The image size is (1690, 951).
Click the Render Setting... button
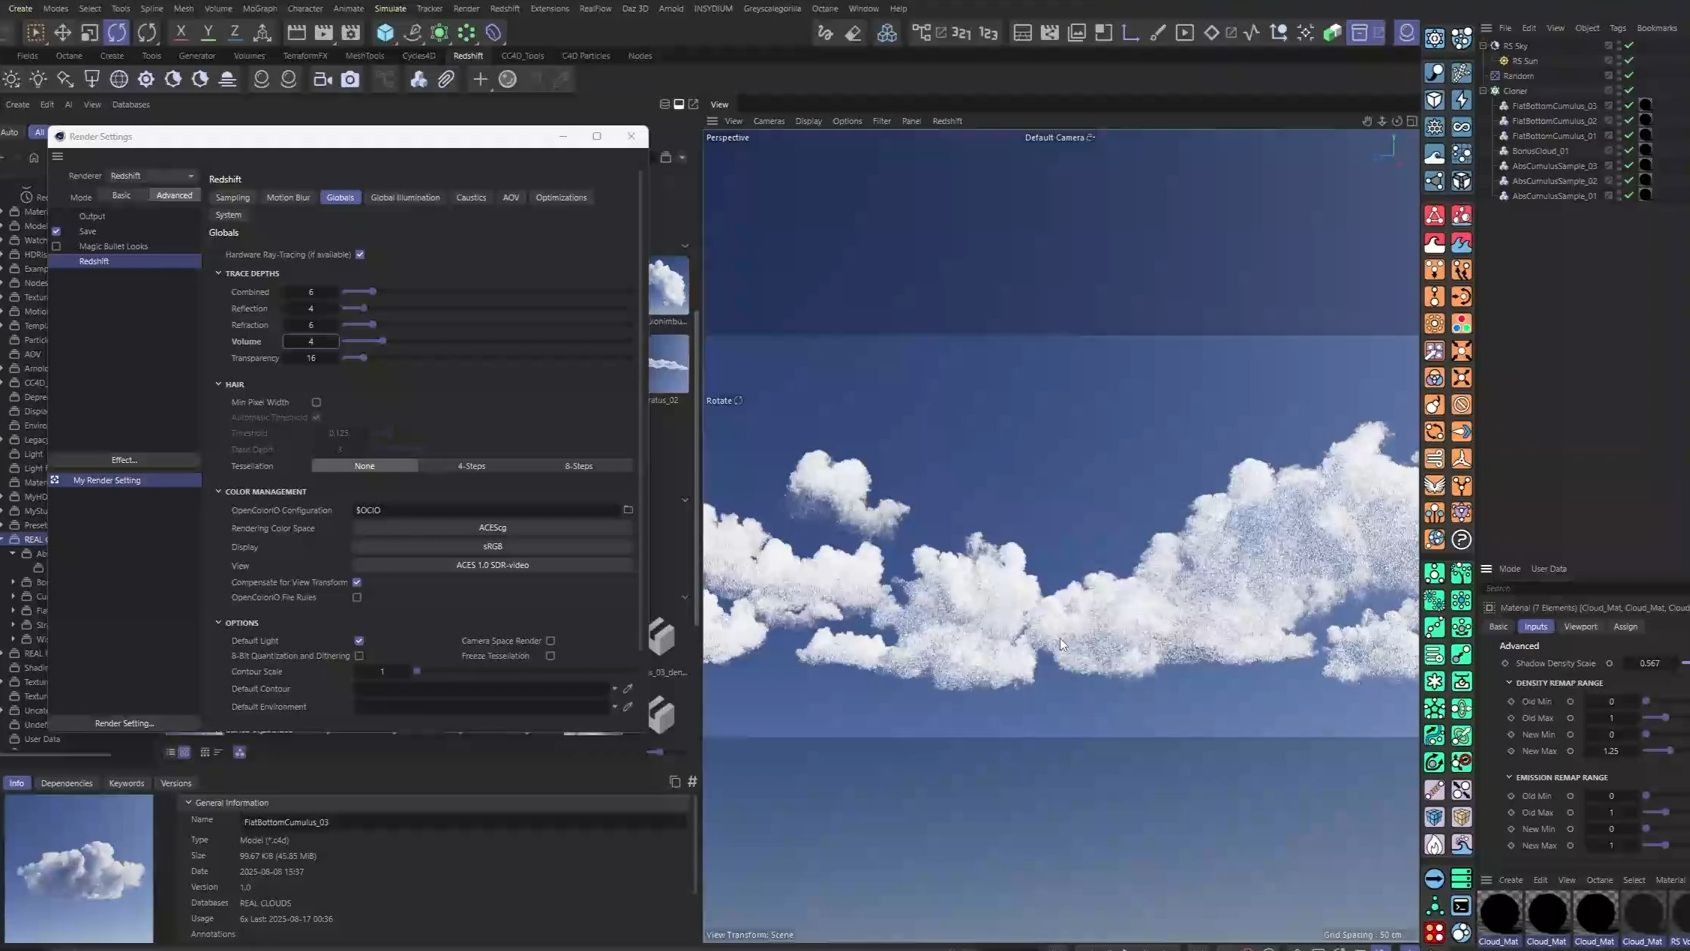click(x=125, y=723)
